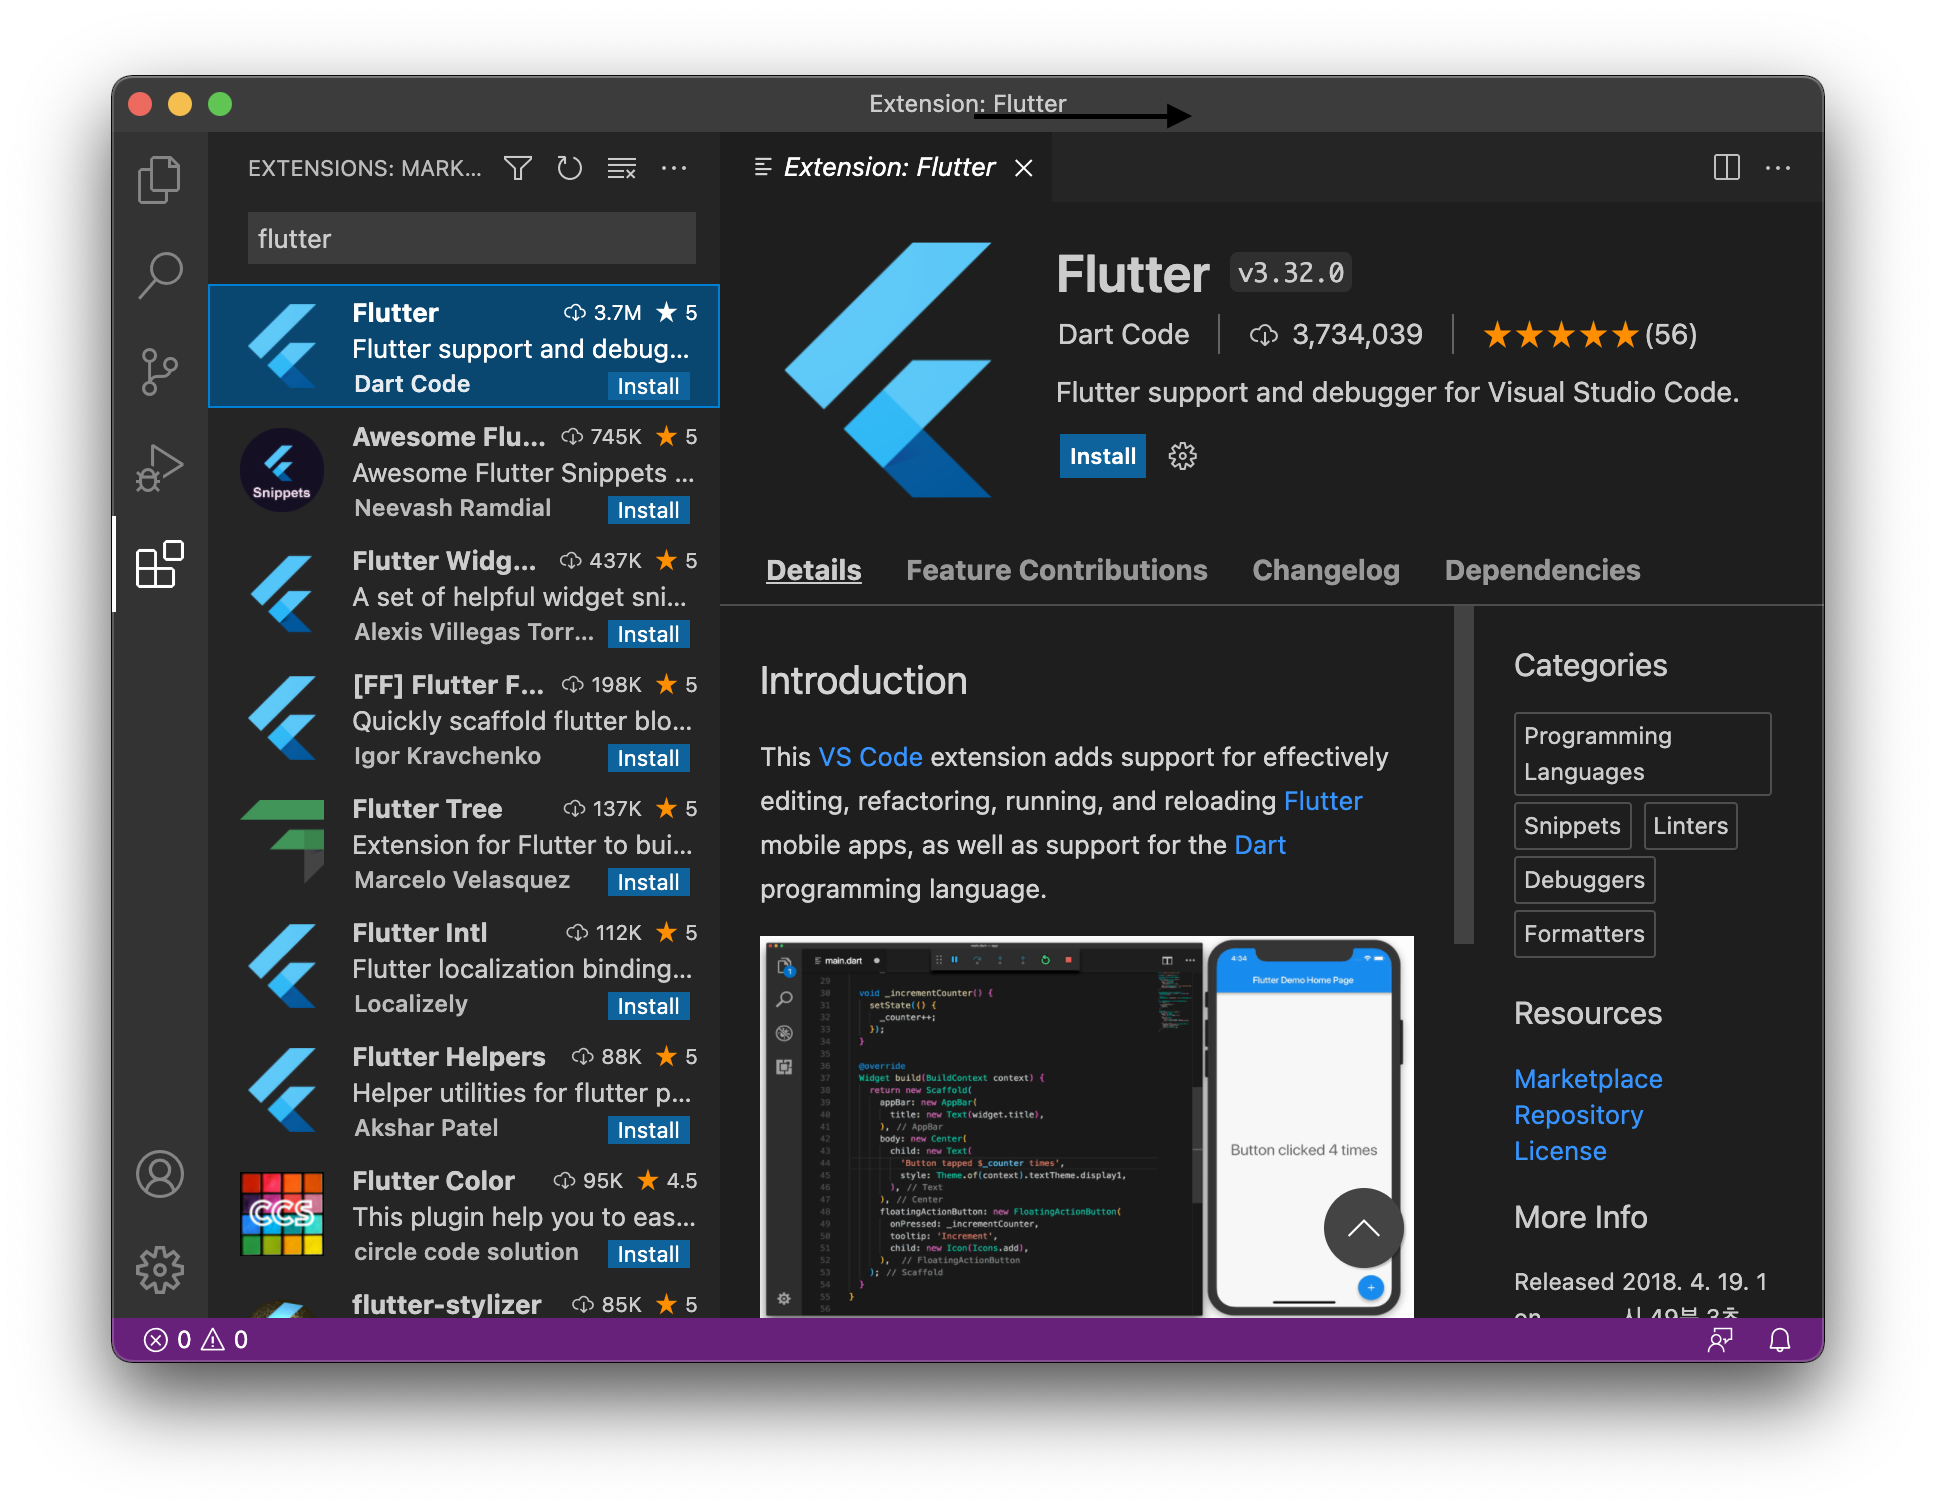Click the flutter search input field

coord(471,238)
